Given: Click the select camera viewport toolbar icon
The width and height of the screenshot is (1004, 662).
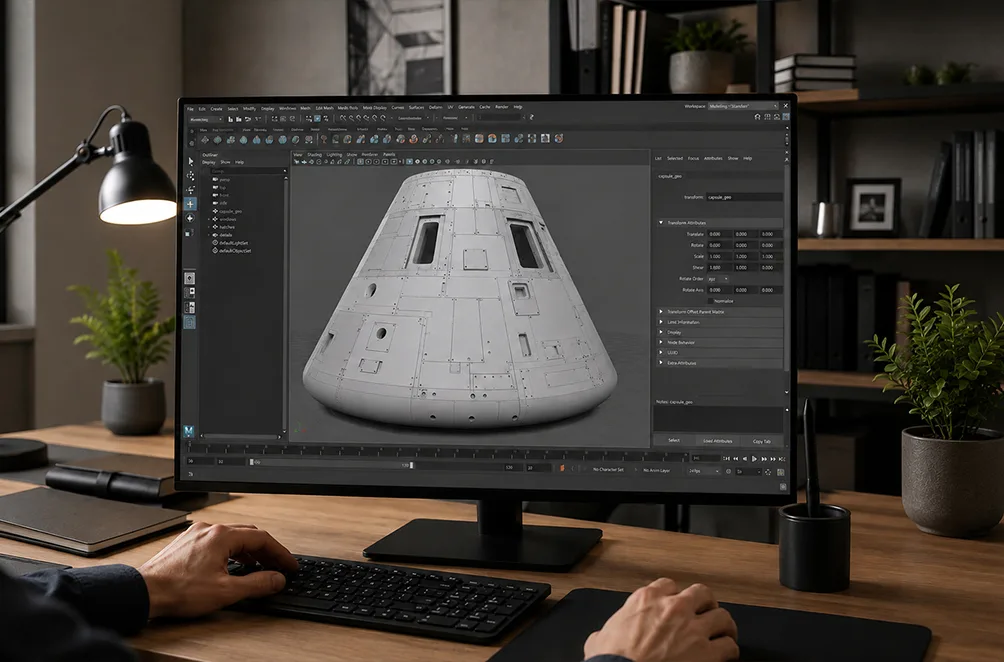Looking at the screenshot, I should (x=296, y=162).
